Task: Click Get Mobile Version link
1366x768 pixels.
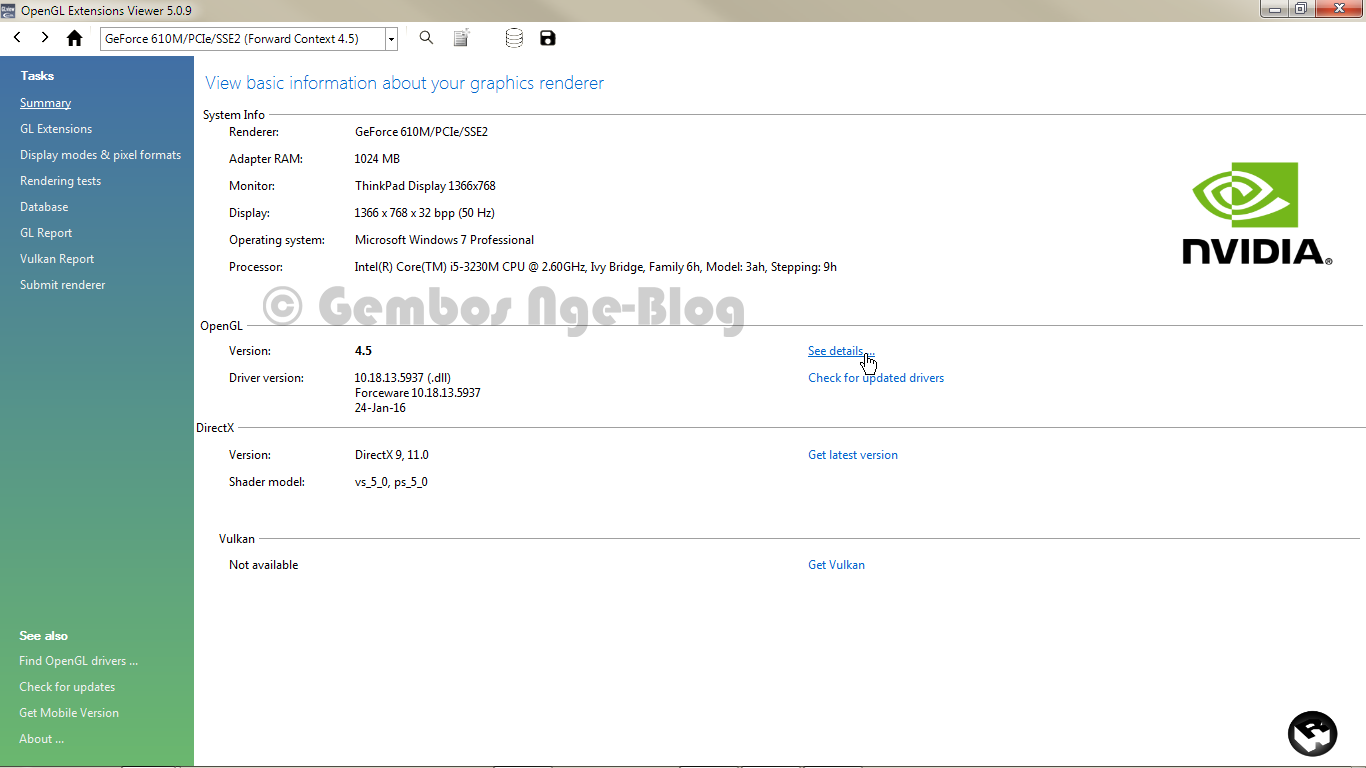Action: coord(69,713)
